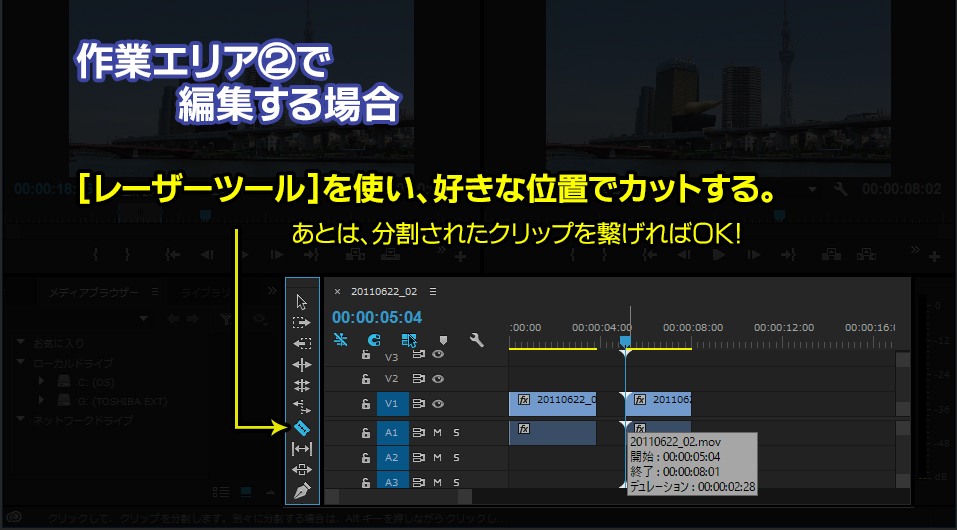Solo audio track A1

[x=456, y=433]
